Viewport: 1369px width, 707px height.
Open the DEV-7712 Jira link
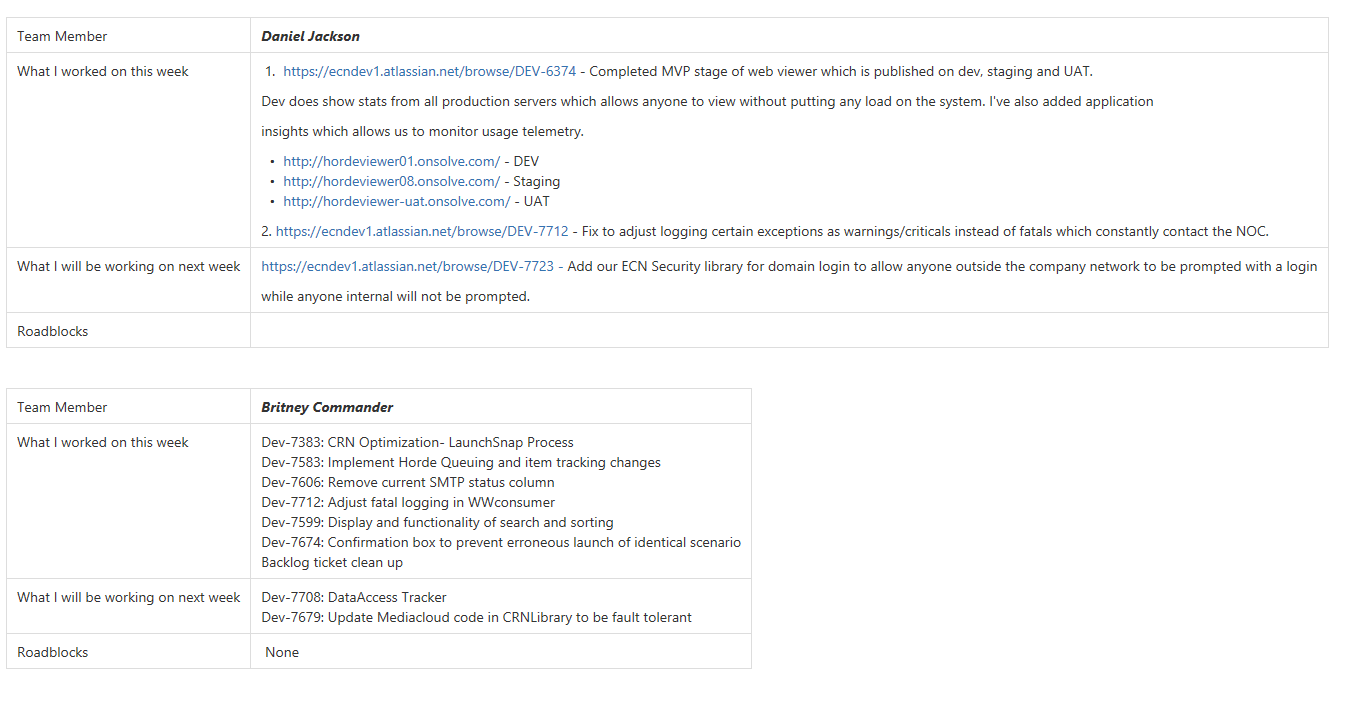coord(422,231)
